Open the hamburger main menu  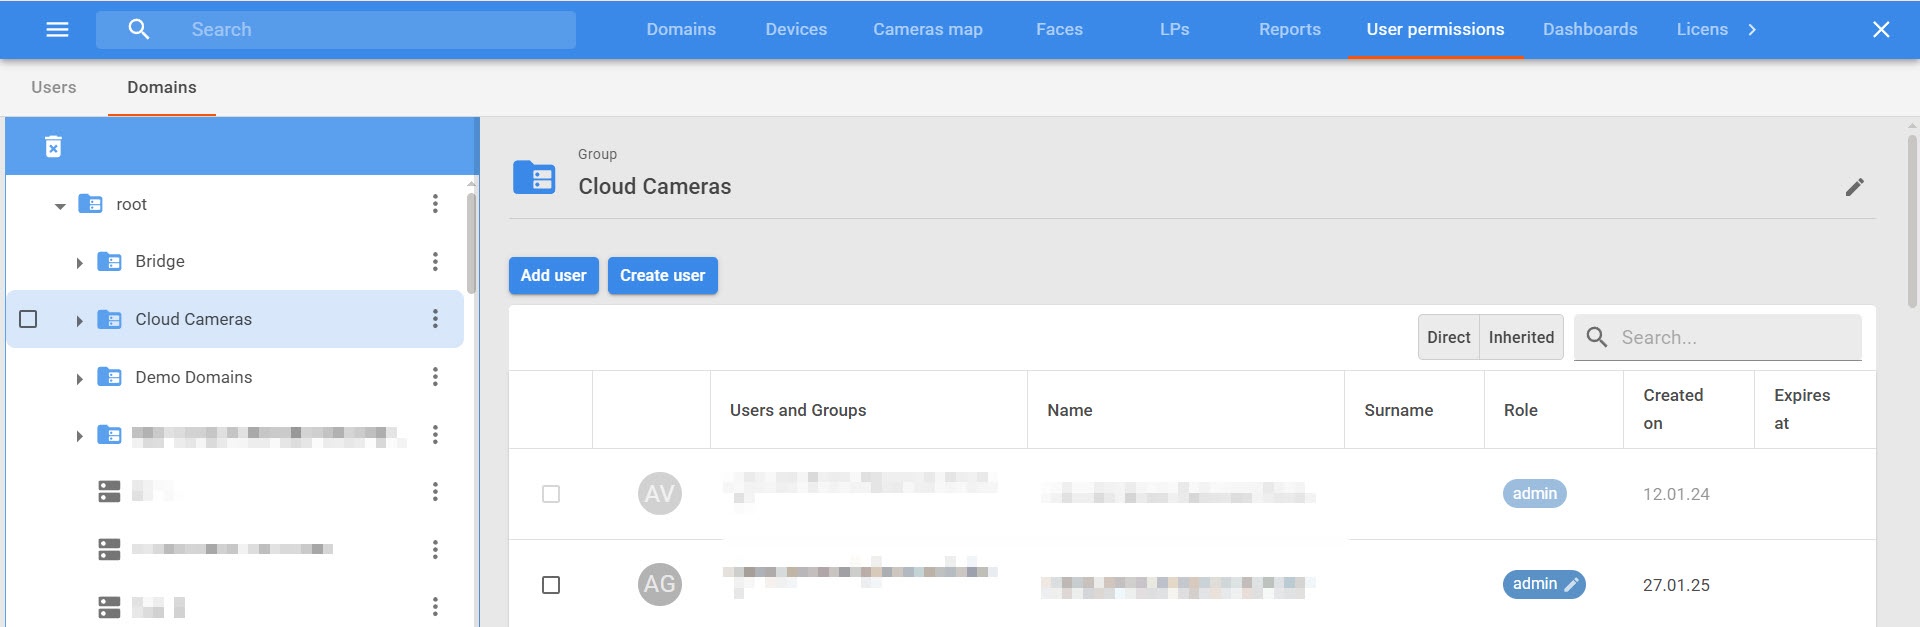(x=57, y=30)
